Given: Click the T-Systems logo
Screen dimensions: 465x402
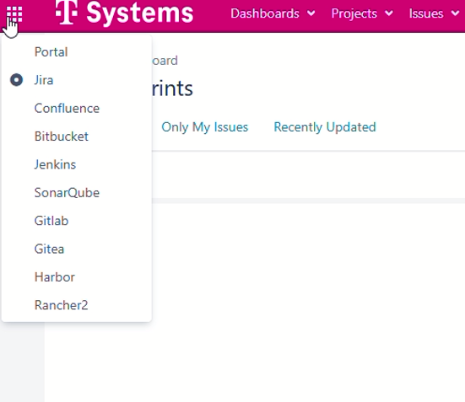Looking at the screenshot, I should click(x=124, y=13).
